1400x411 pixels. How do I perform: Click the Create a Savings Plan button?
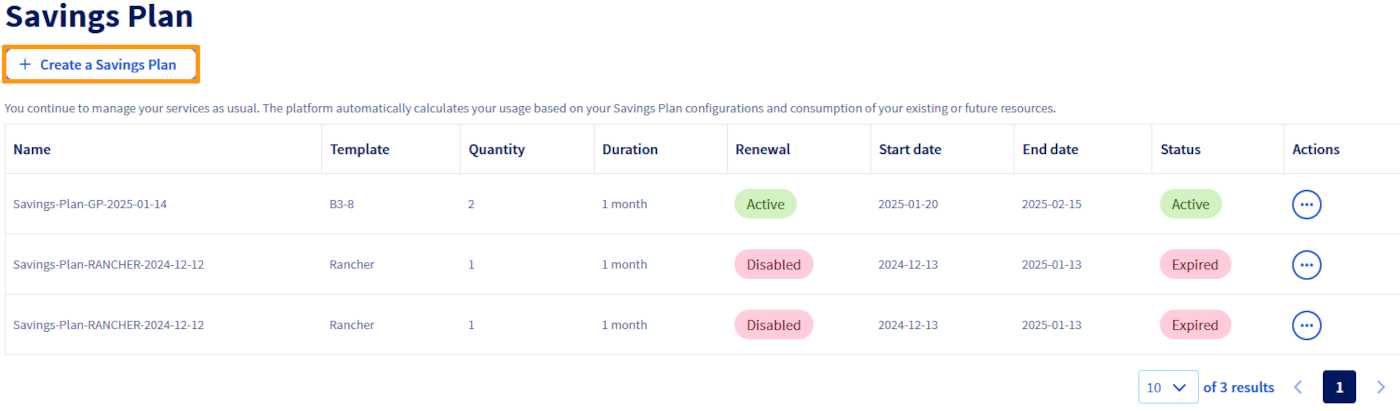101,64
